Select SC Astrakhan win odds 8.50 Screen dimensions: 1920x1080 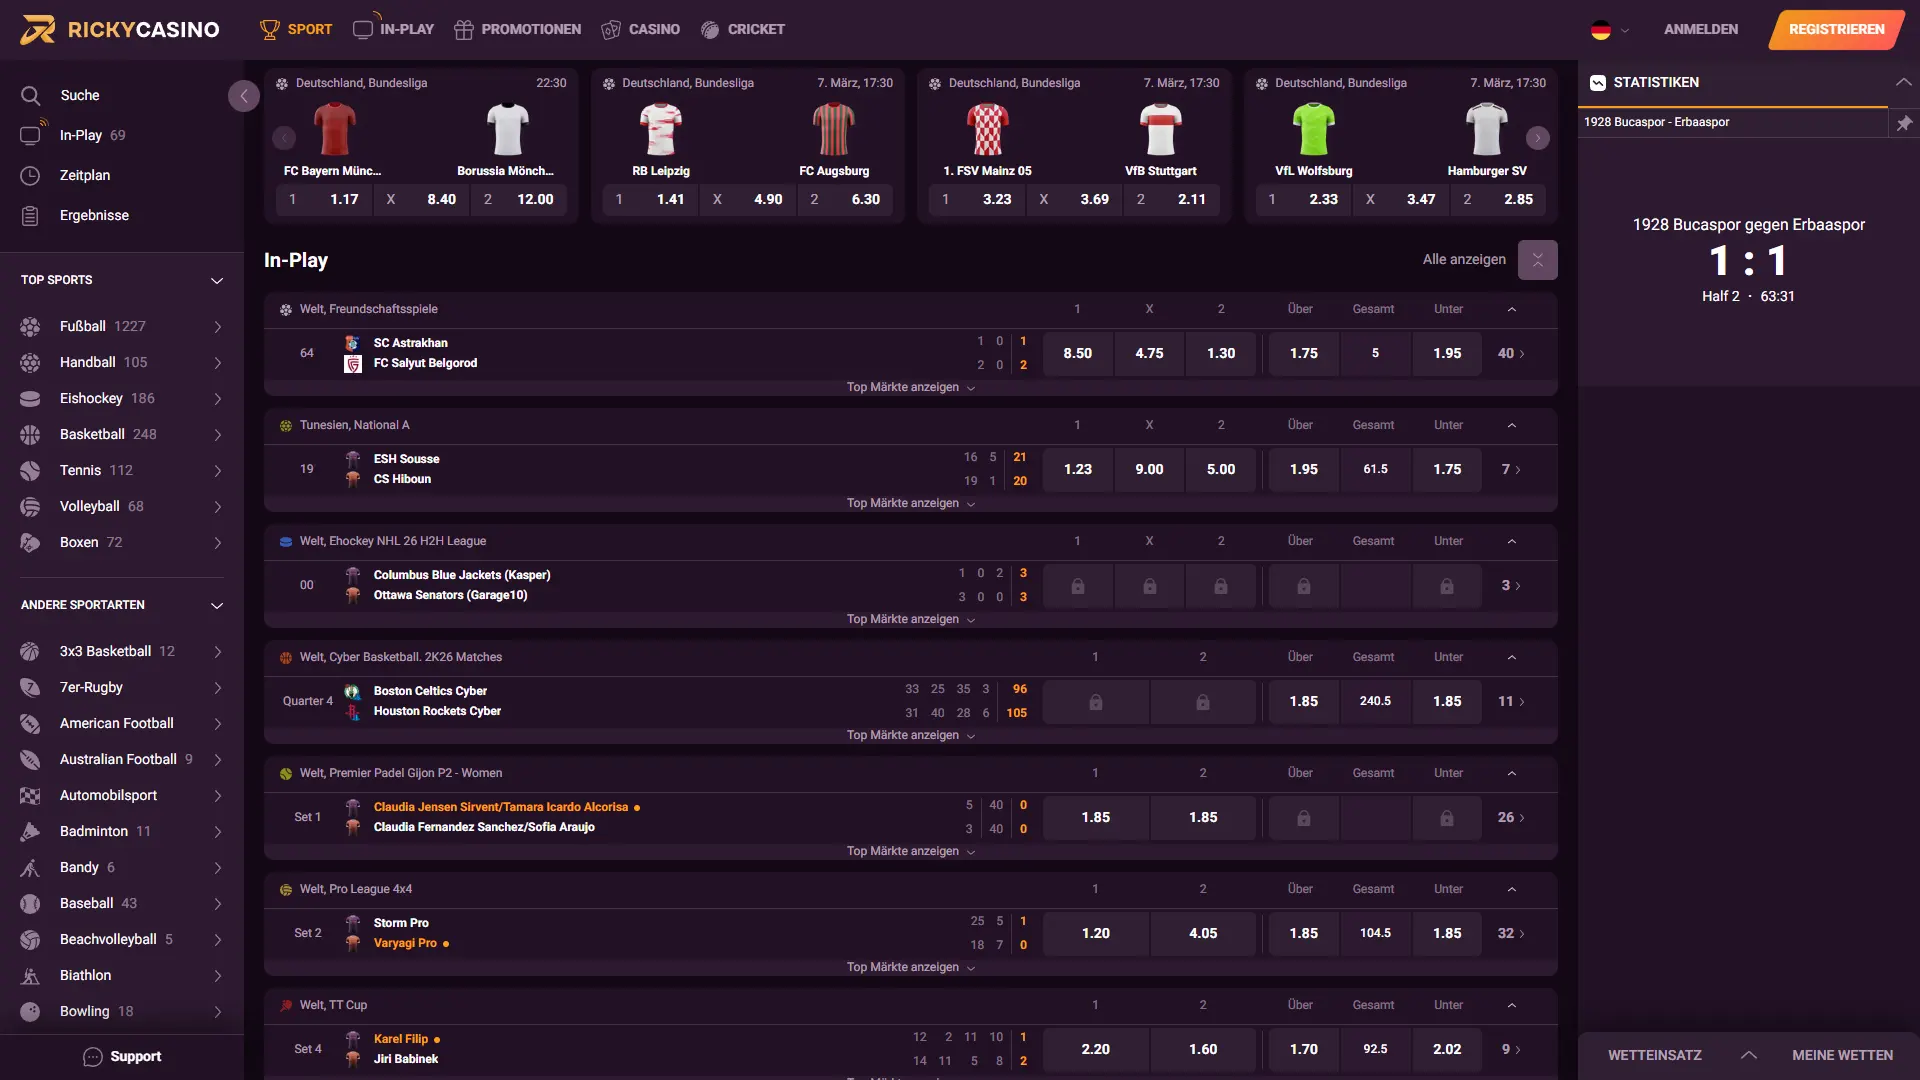[1077, 353]
